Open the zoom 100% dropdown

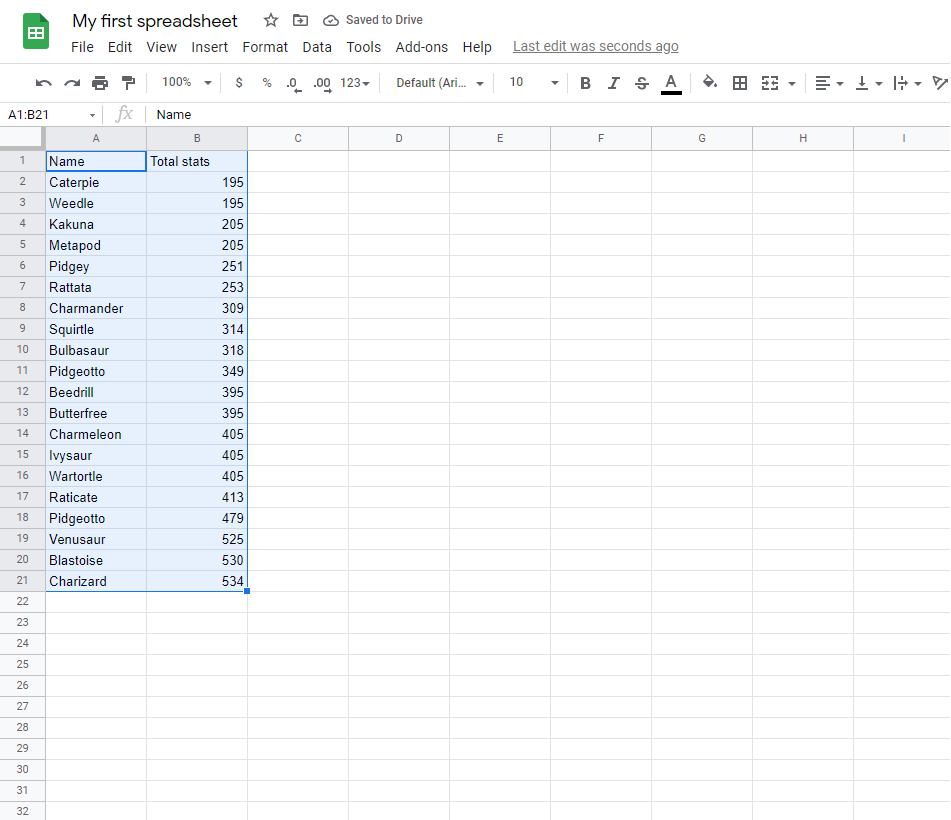click(187, 83)
